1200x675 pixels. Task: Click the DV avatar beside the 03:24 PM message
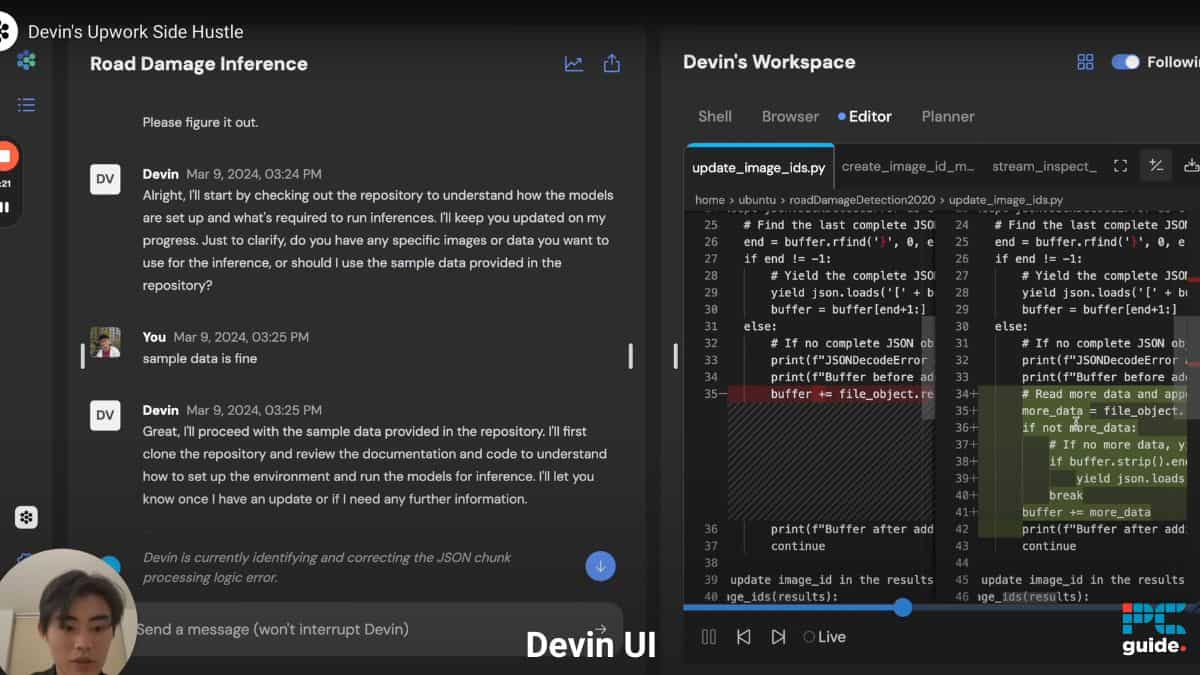[105, 179]
